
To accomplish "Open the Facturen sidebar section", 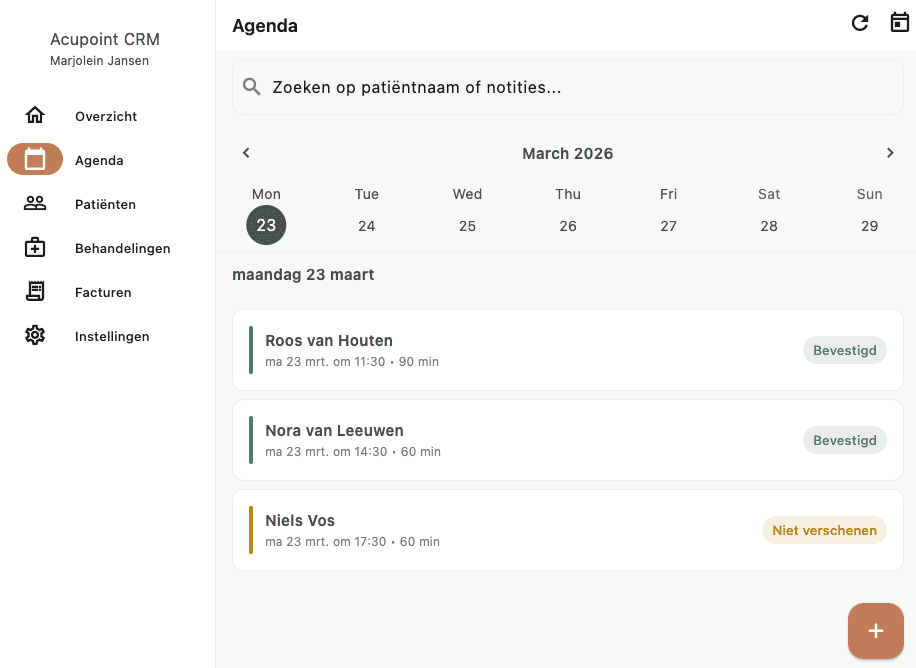I will 103,291.
